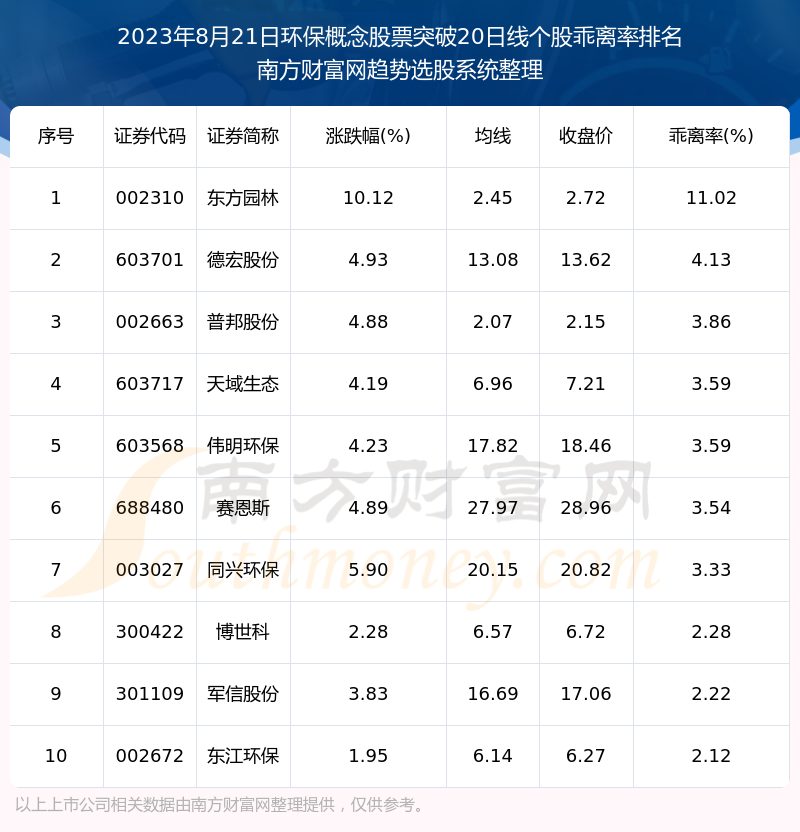Viewport: 800px width, 832px height.
Task: Click the 4.13 deviation rate
Action: point(711,260)
